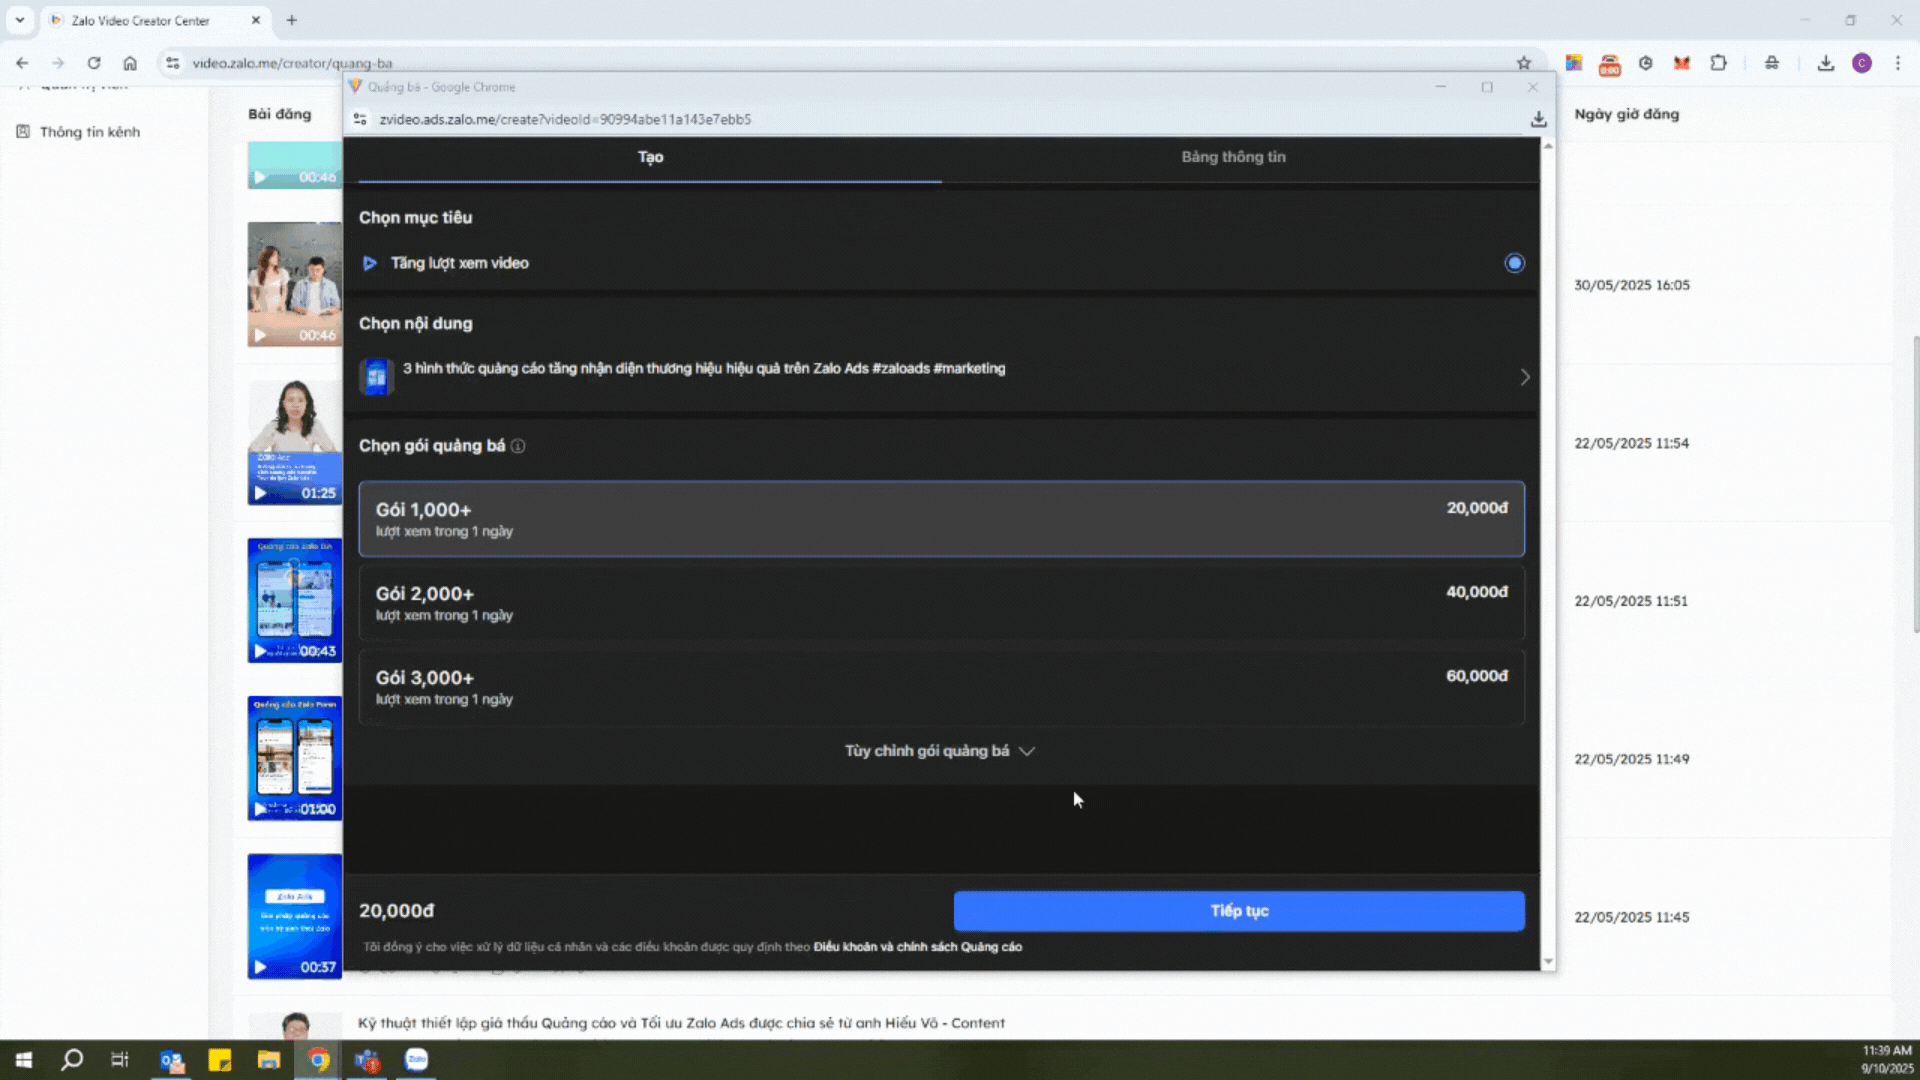
Task: Click the Thông tin kênh sidebar icon
Action: [23, 132]
